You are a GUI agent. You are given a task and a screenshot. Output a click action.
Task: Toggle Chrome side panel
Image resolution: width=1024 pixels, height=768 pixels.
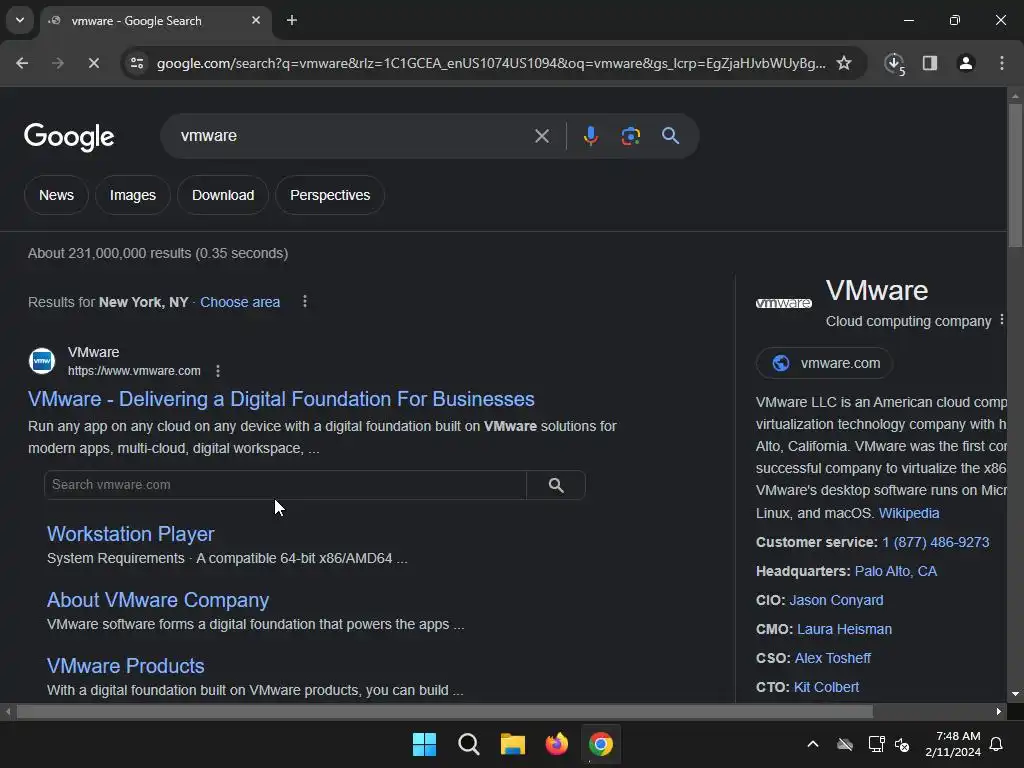coord(930,63)
